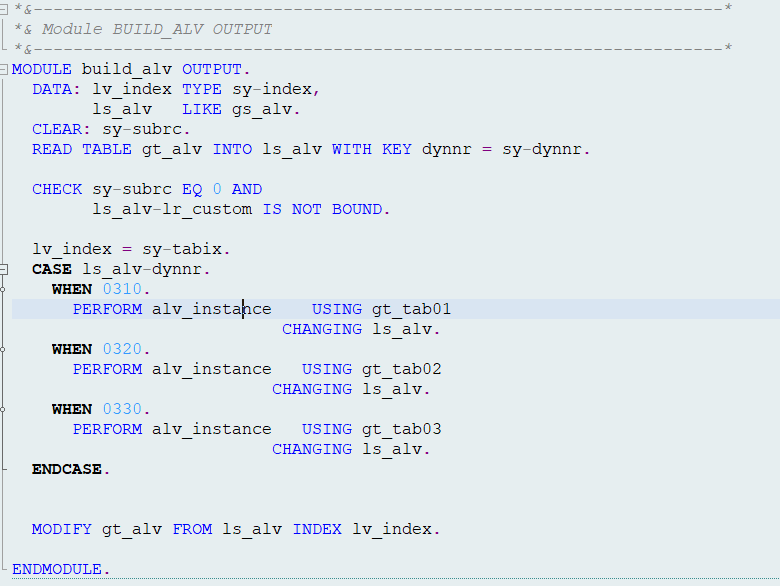Click 'Module BUILD_ALV OUTPUT' comment text
This screenshot has height=586, width=780.
157,29
